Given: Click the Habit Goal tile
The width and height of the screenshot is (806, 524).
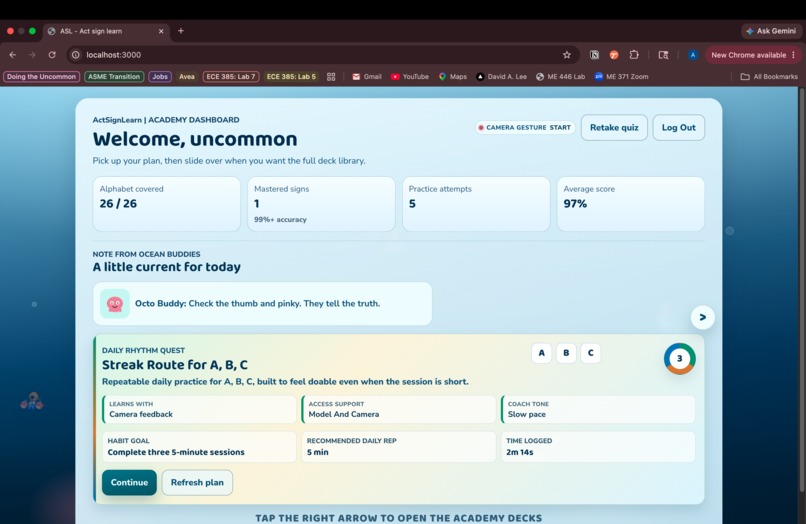Looking at the screenshot, I should tap(199, 447).
